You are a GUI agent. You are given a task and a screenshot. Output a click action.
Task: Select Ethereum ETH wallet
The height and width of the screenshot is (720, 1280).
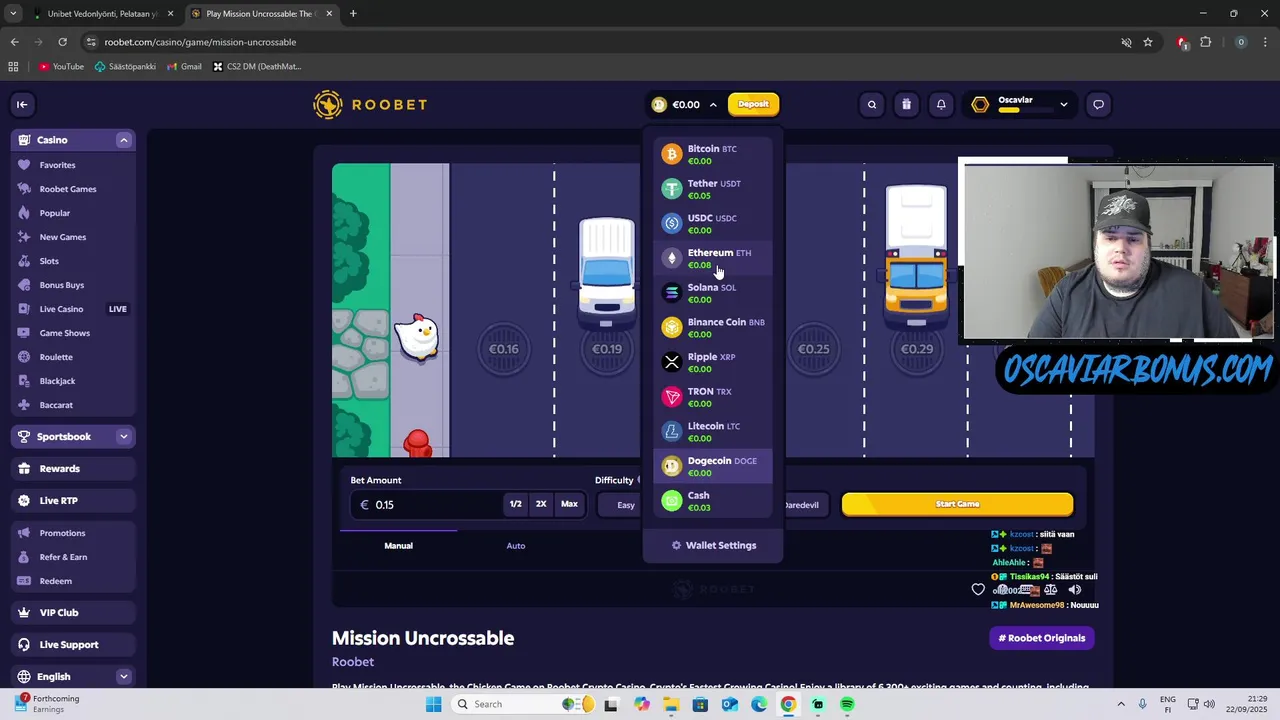(713, 258)
